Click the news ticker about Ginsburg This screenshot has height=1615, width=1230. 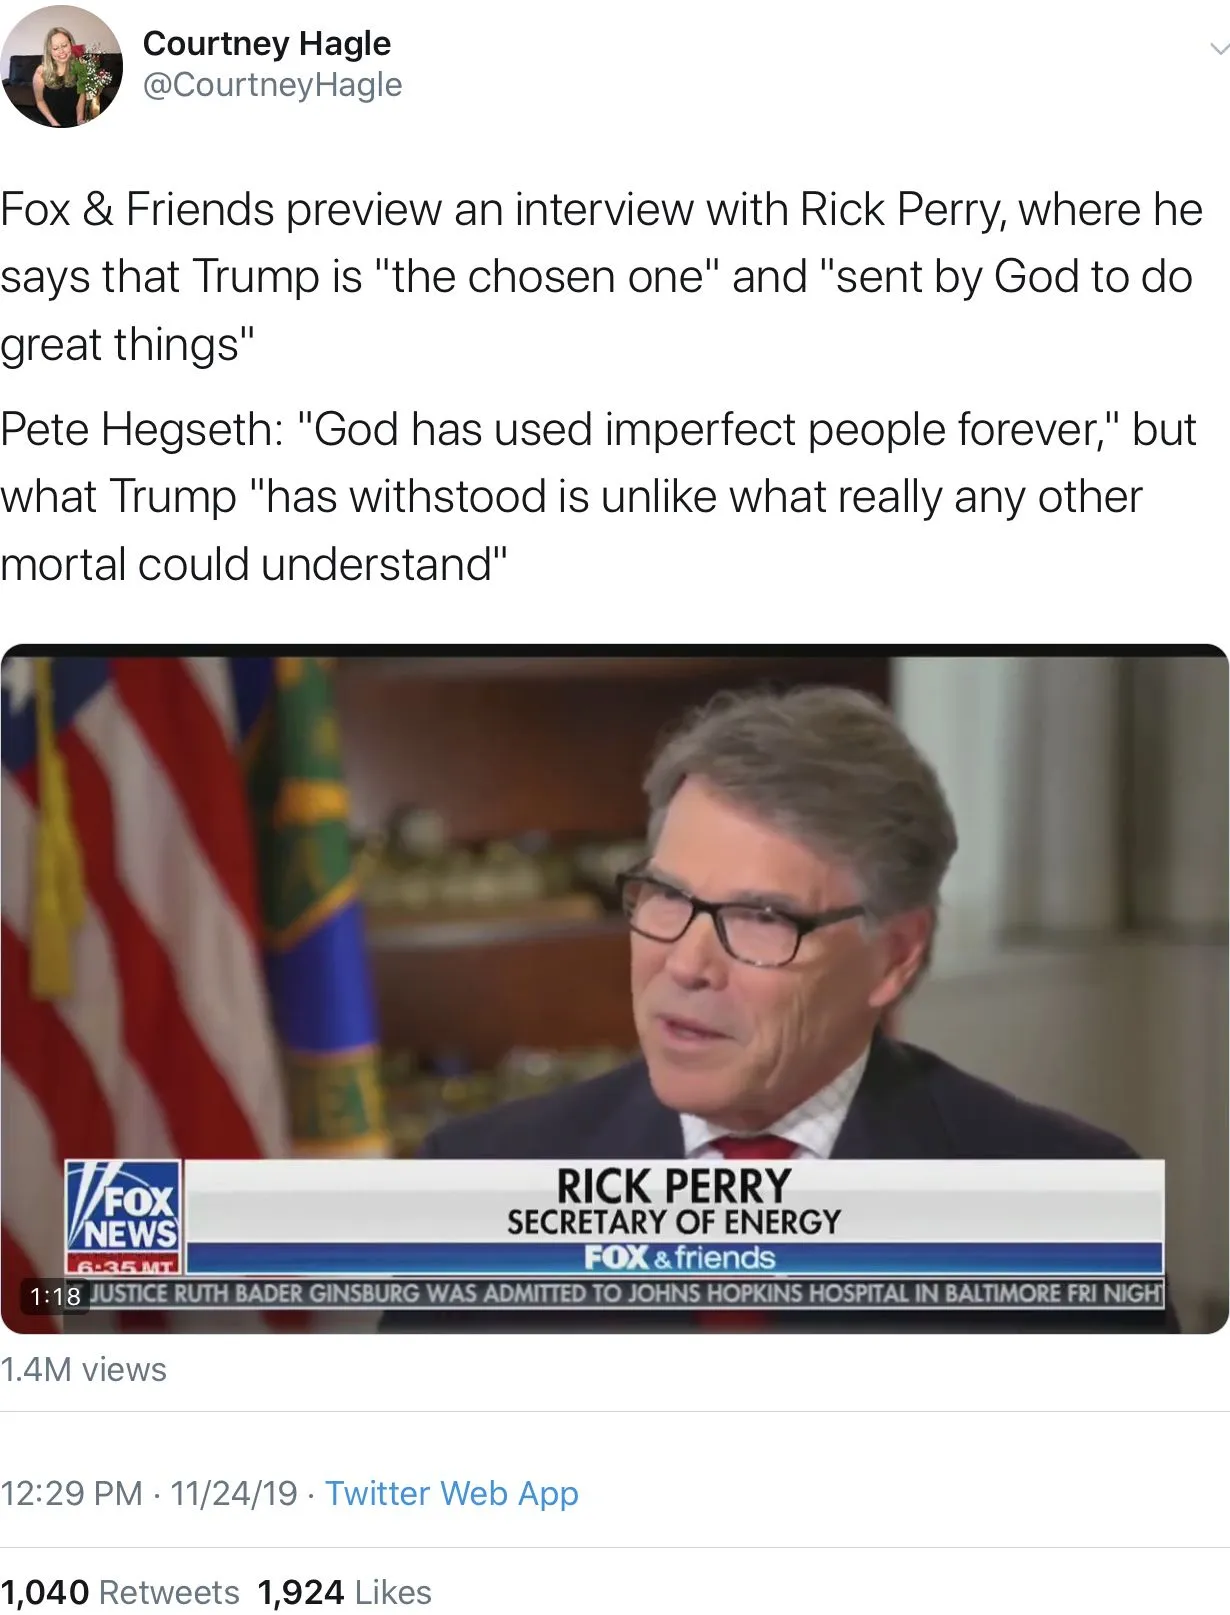click(627, 1293)
